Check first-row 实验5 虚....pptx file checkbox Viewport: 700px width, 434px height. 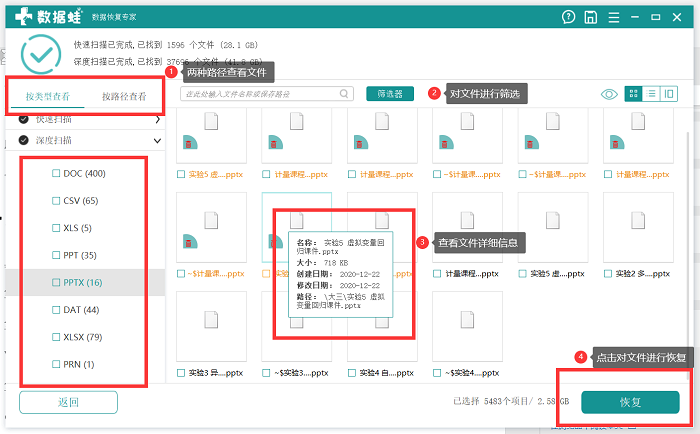(x=181, y=174)
